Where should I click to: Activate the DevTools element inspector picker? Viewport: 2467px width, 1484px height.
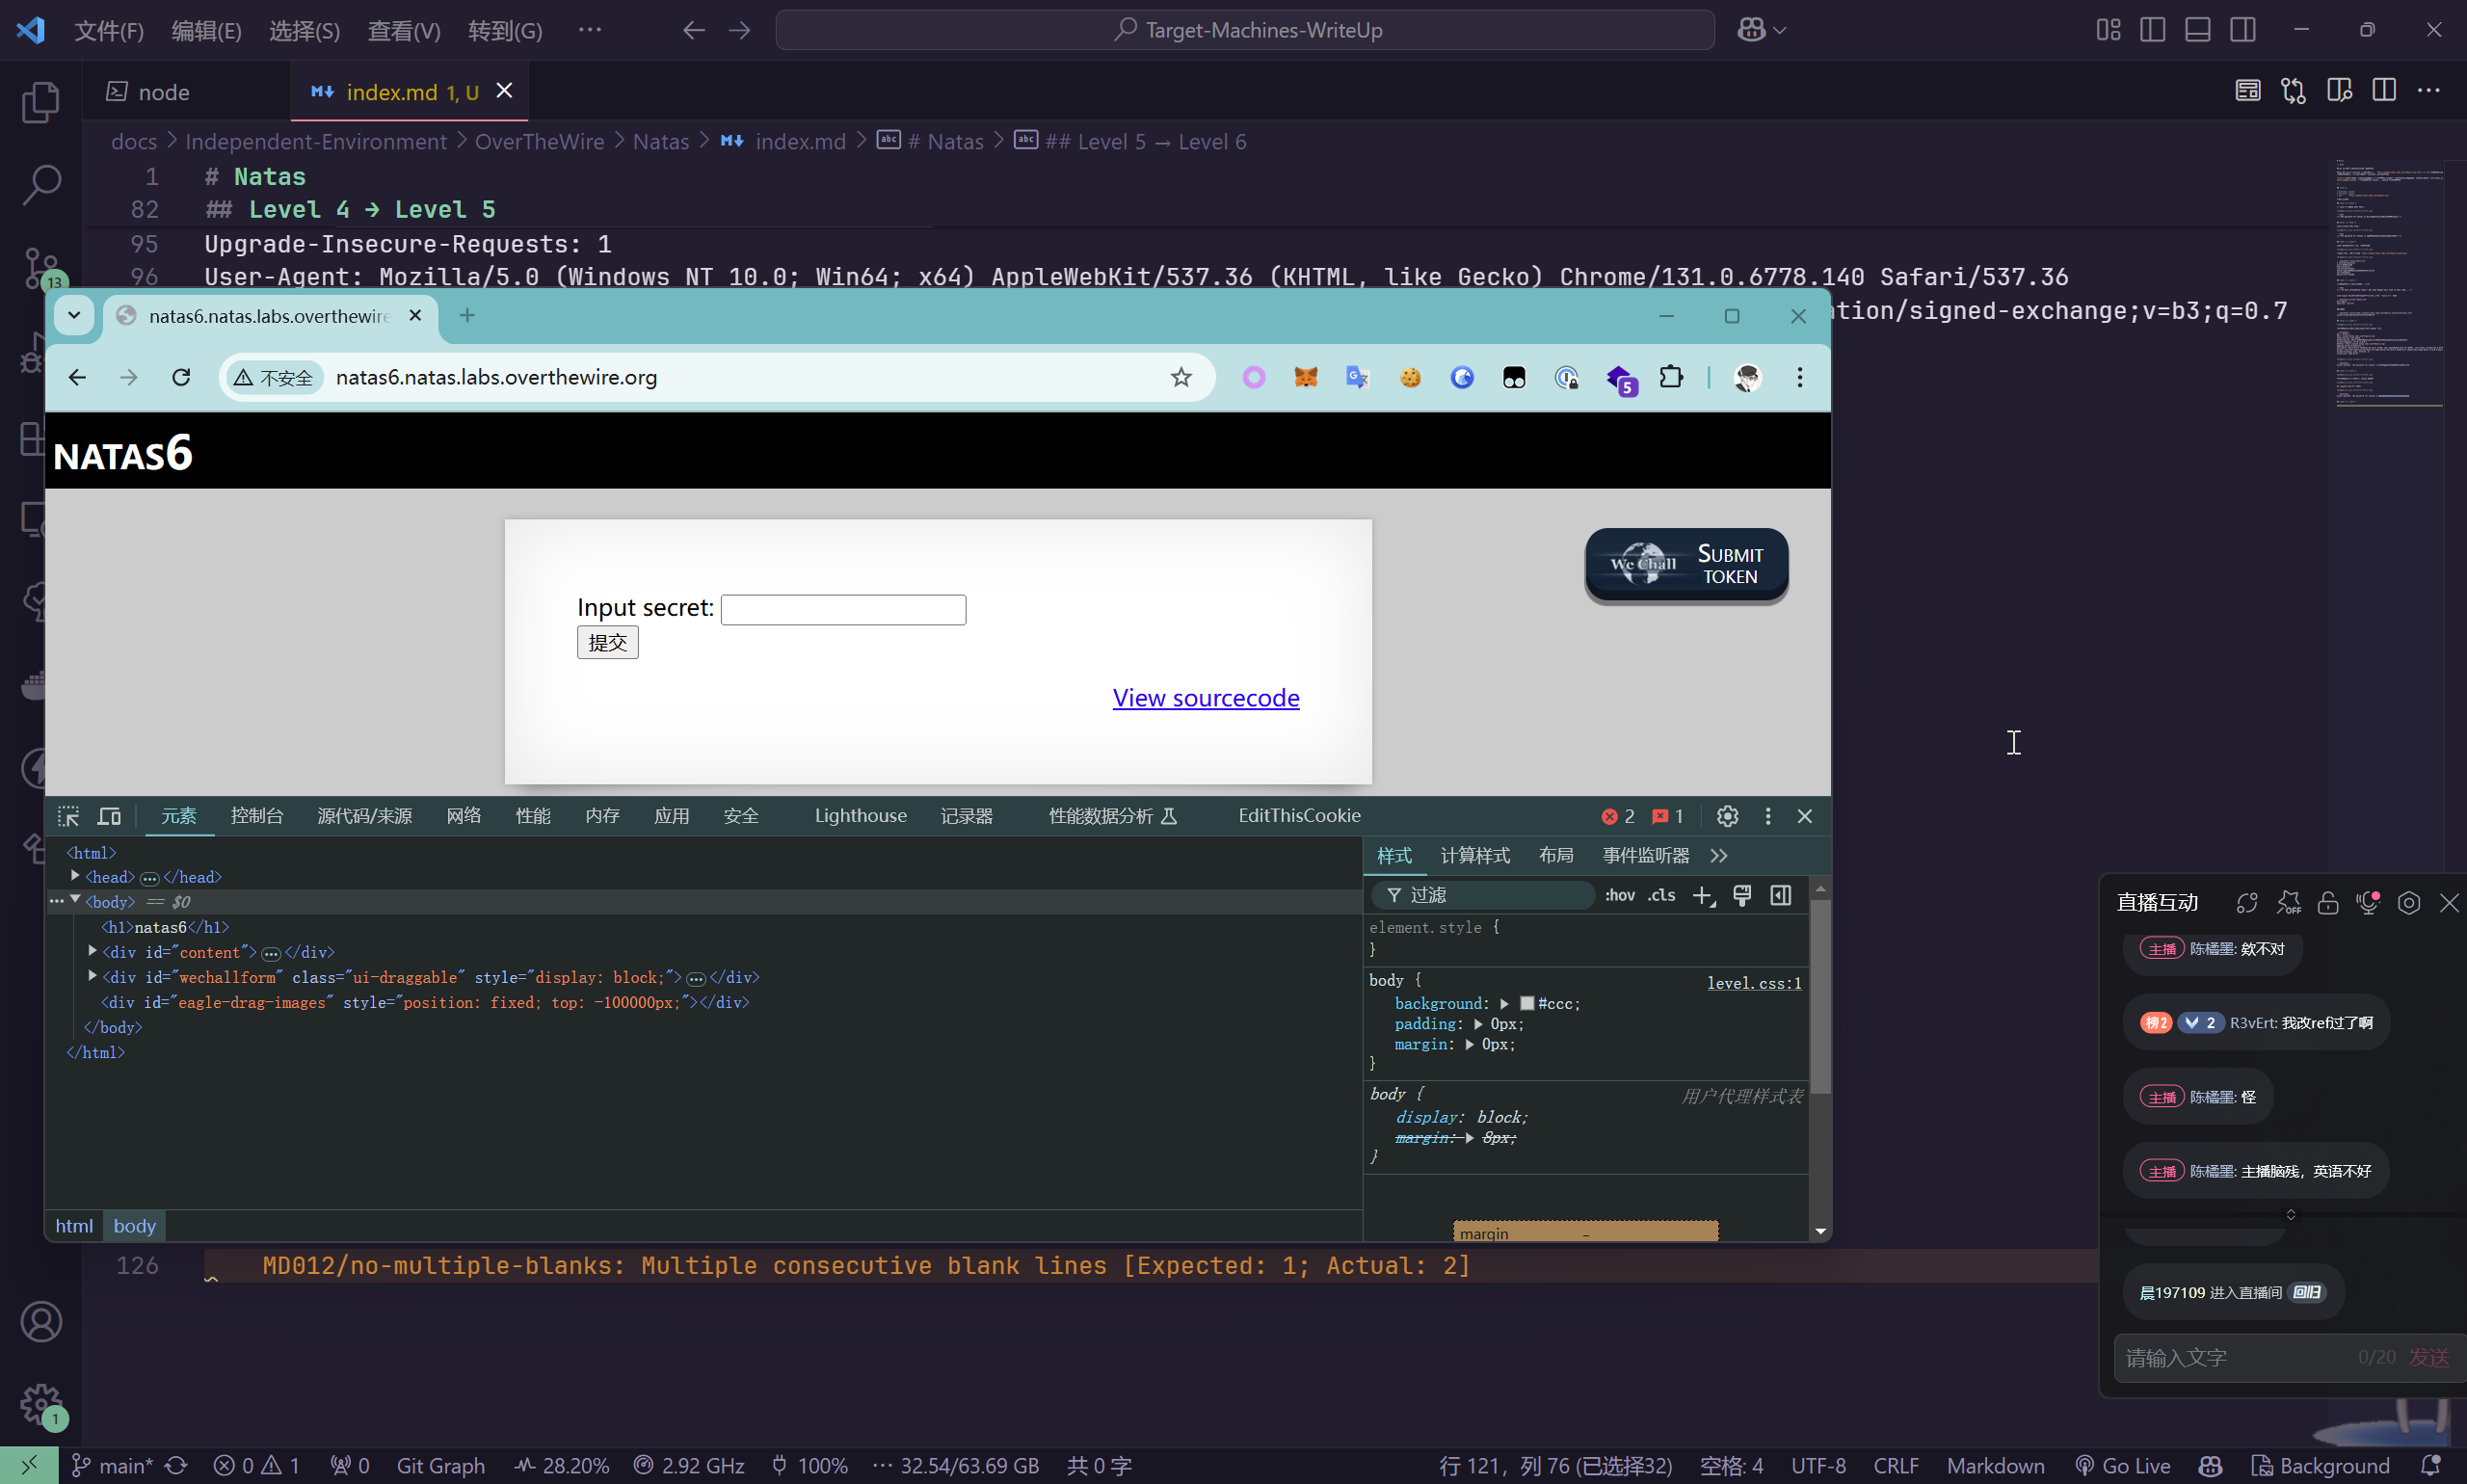(x=68, y=816)
